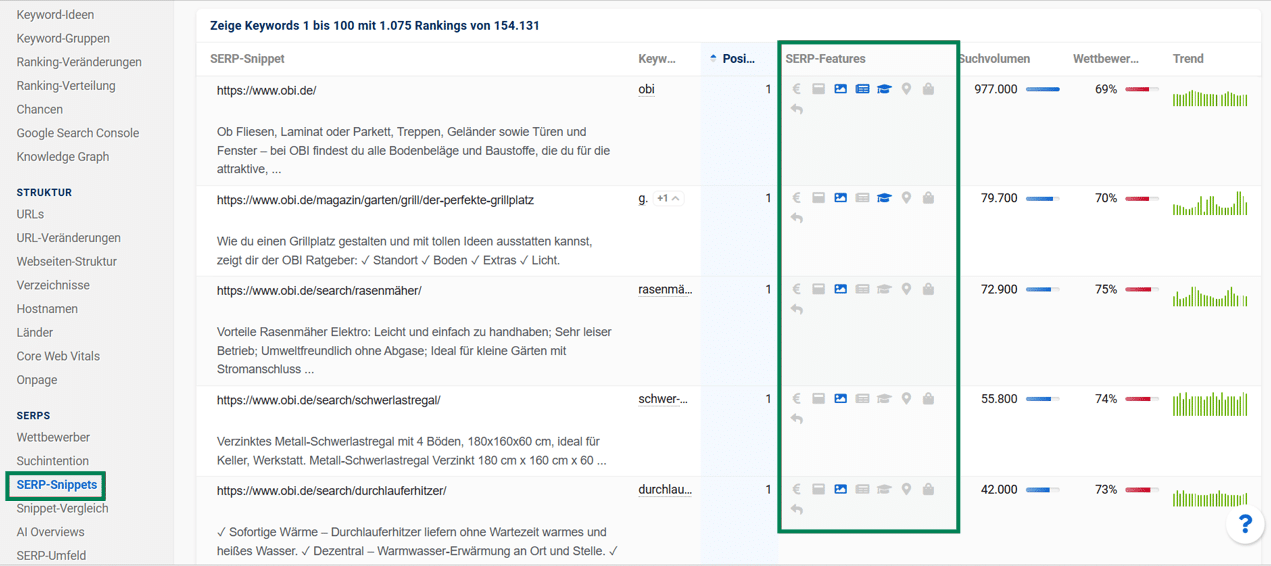Go to AI Overviews in the sidebar
This screenshot has width=1271, height=566.
(x=50, y=532)
